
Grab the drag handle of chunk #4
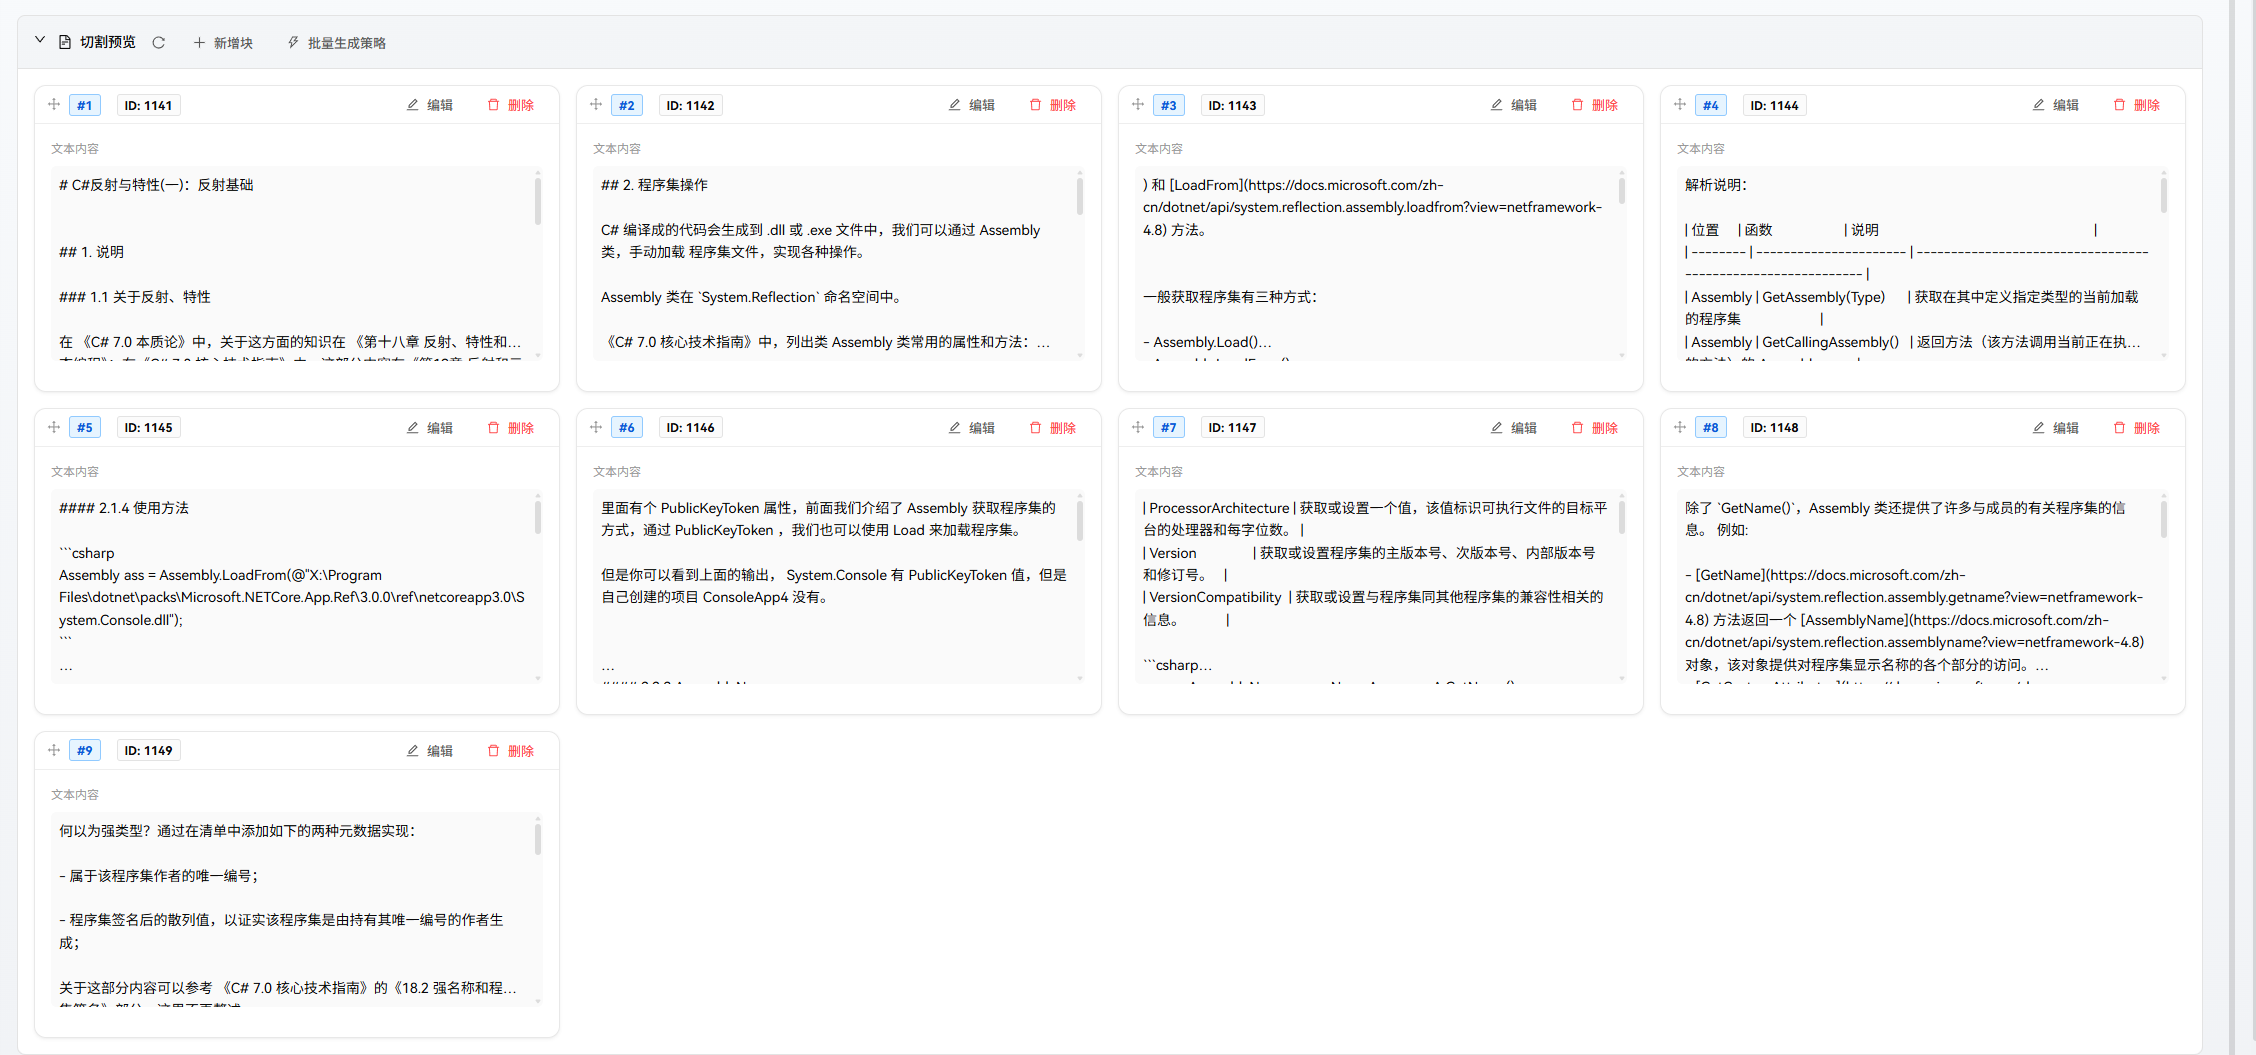[x=1680, y=105]
